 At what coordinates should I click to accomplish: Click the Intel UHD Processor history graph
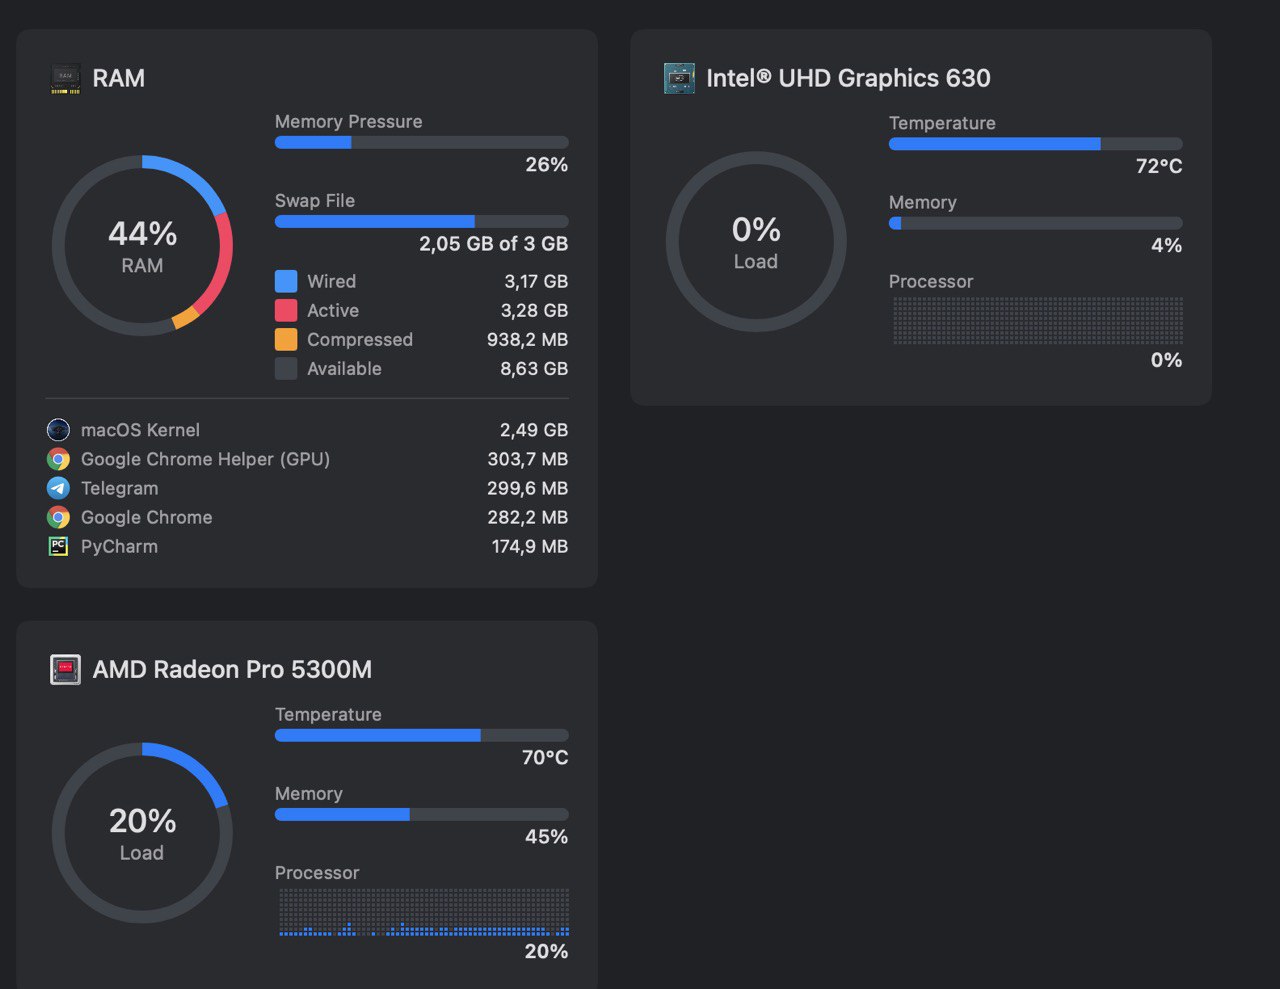click(1038, 321)
